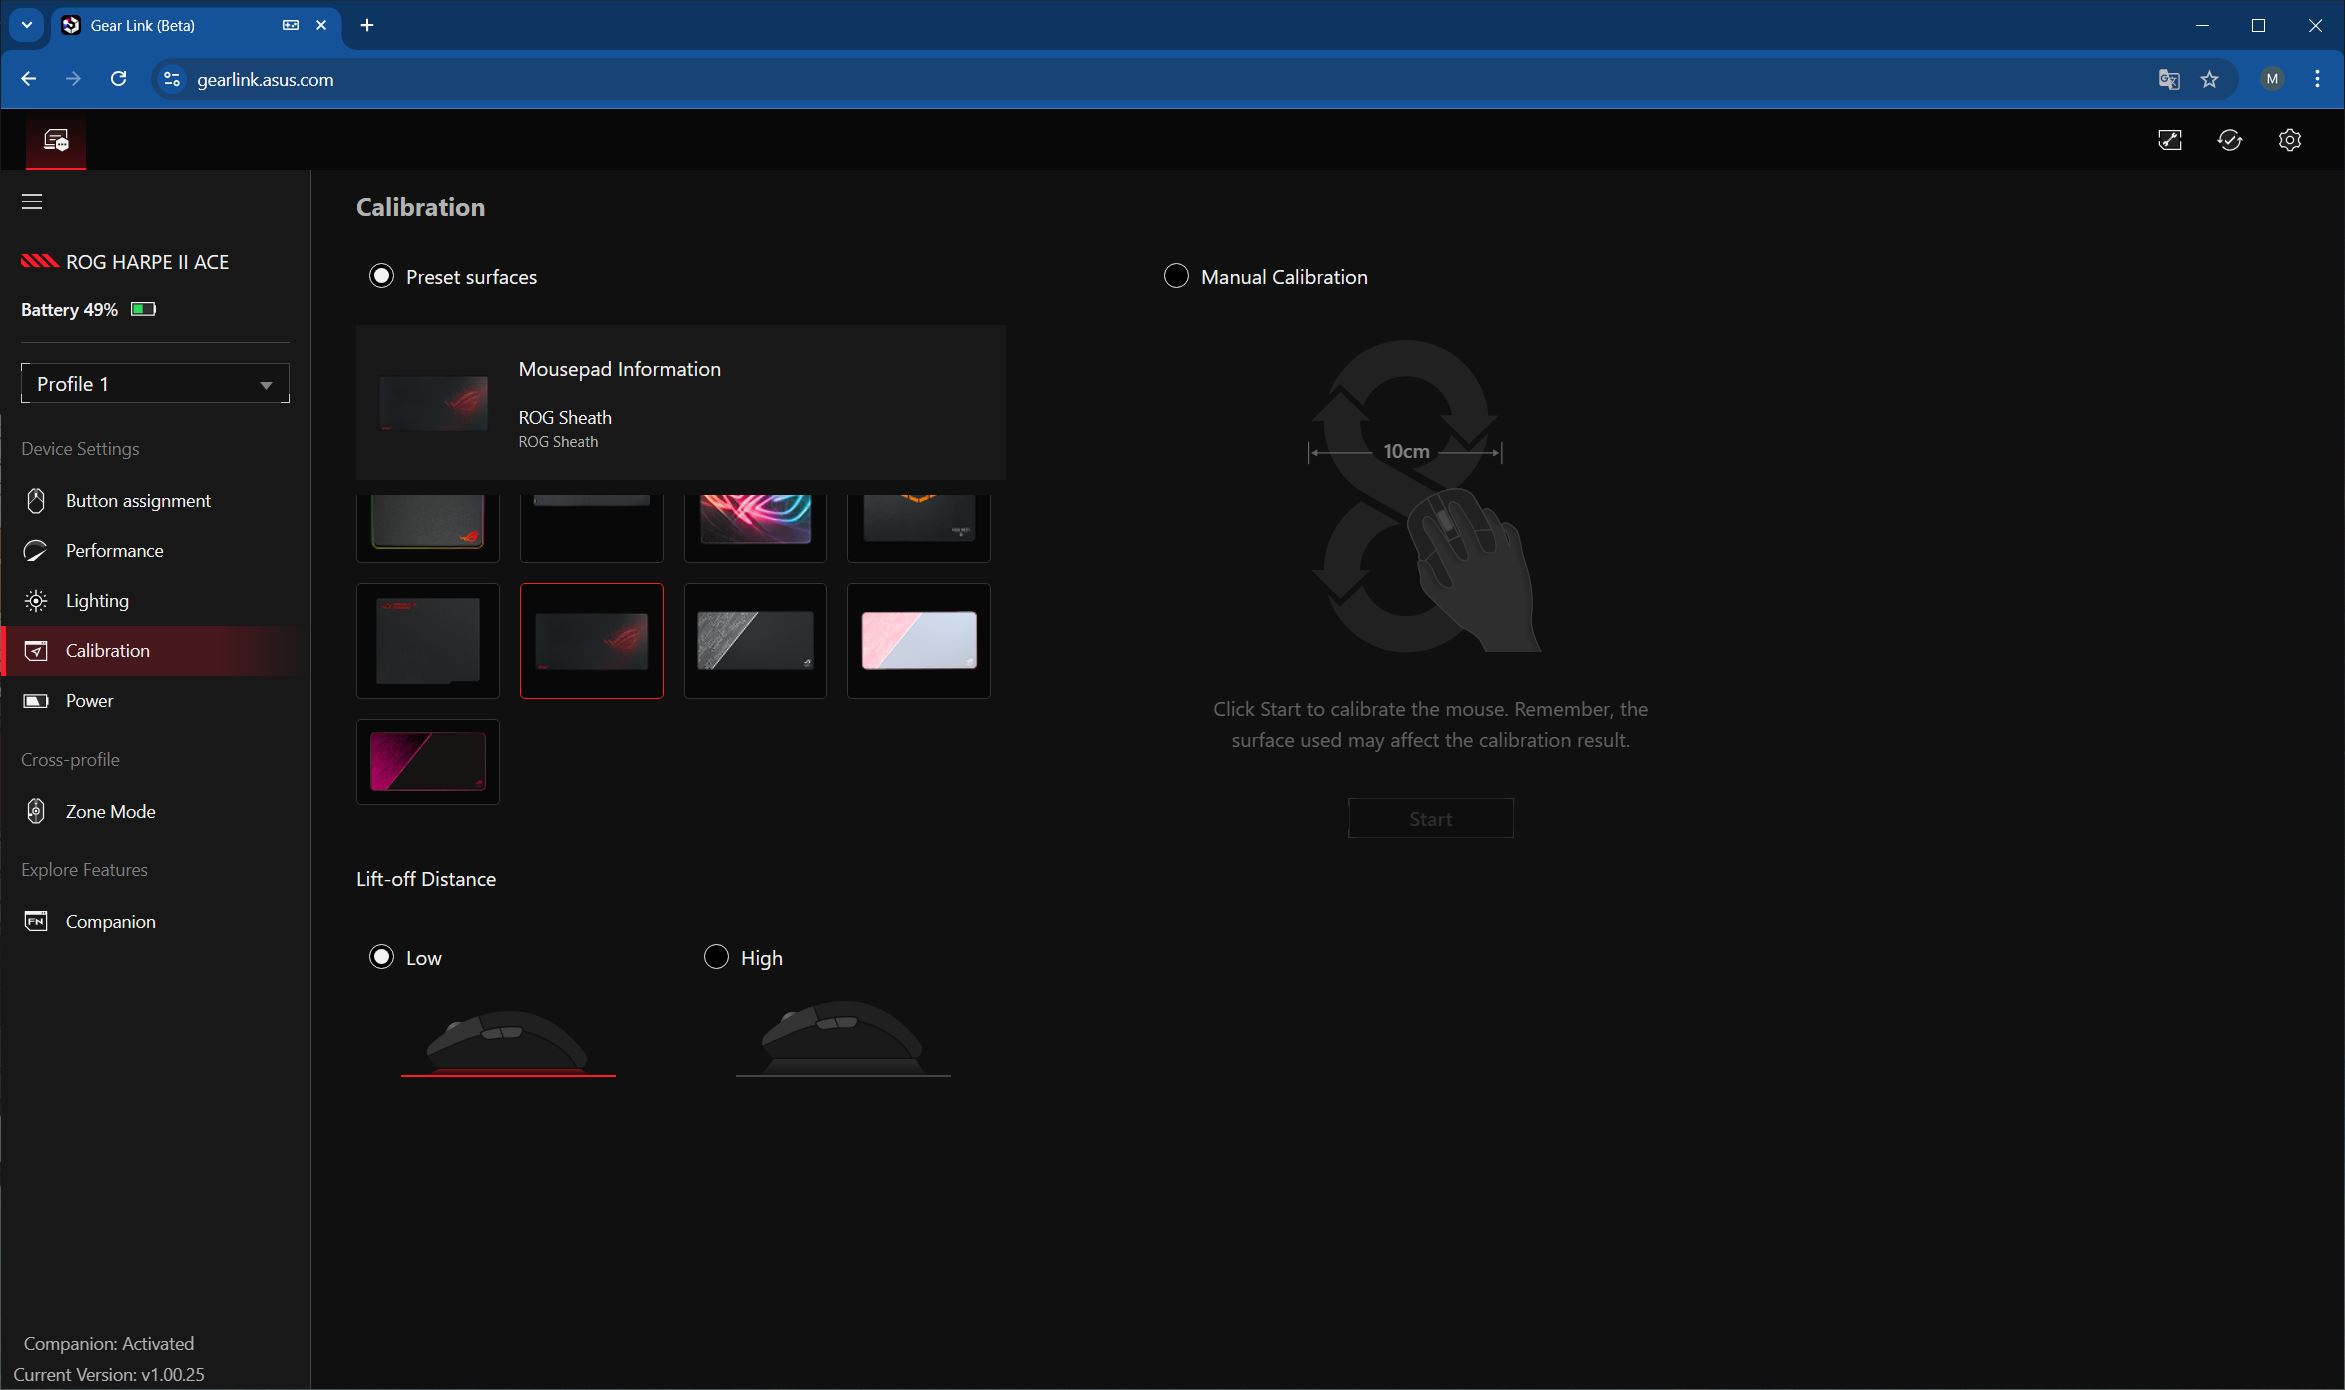Choose the grey camo patterned mousepad preset
The height and width of the screenshot is (1390, 2345).
coord(755,640)
